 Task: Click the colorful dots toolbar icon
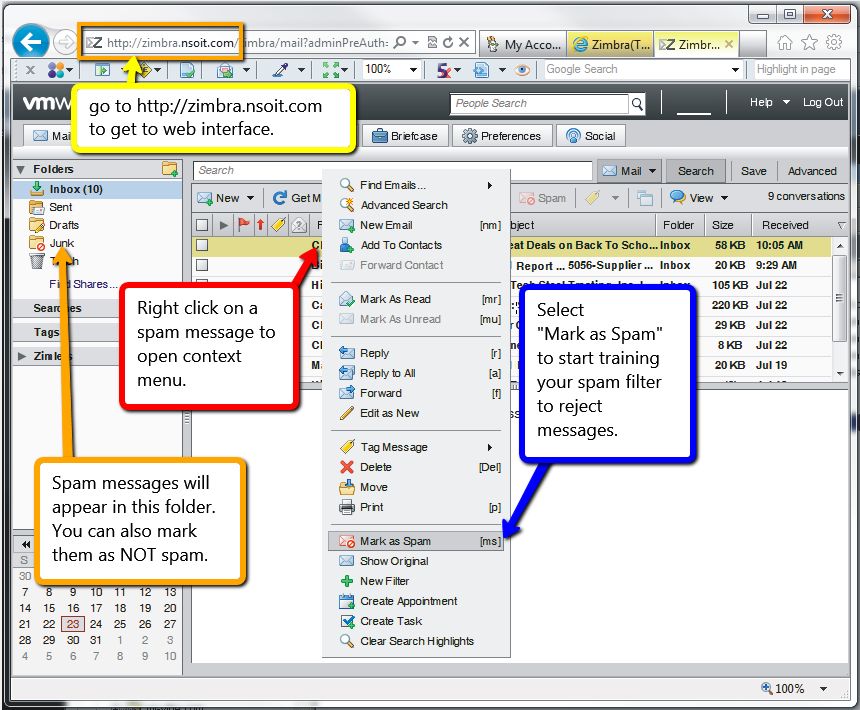pos(55,70)
